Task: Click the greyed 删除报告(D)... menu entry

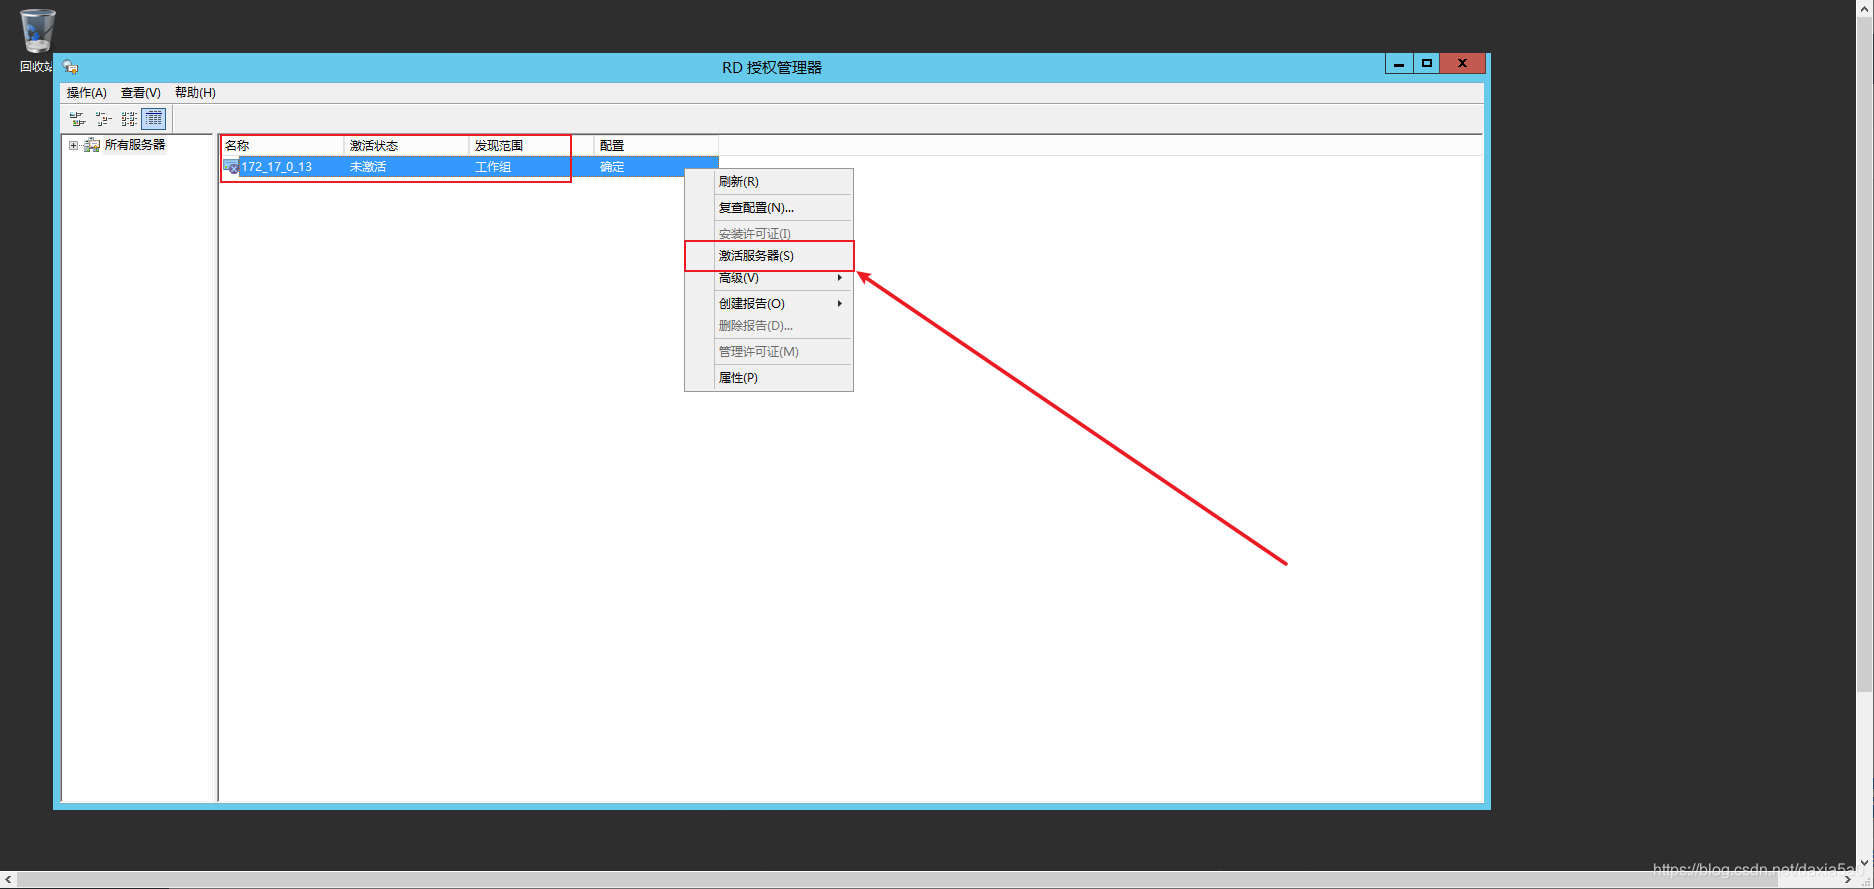Action: pos(769,326)
